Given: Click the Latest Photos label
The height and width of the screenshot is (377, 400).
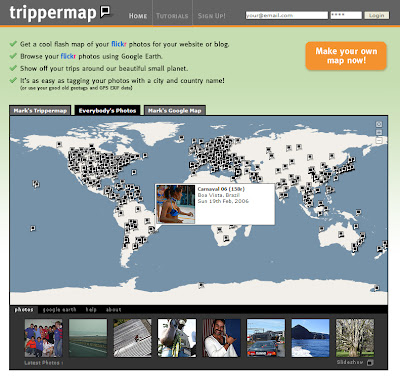Looking at the screenshot, I should coord(43,363).
